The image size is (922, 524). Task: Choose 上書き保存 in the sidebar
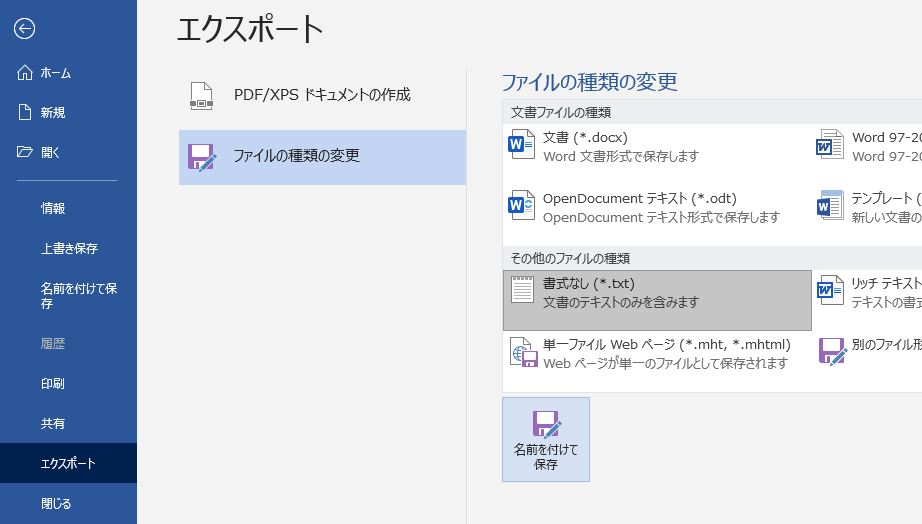coord(68,248)
